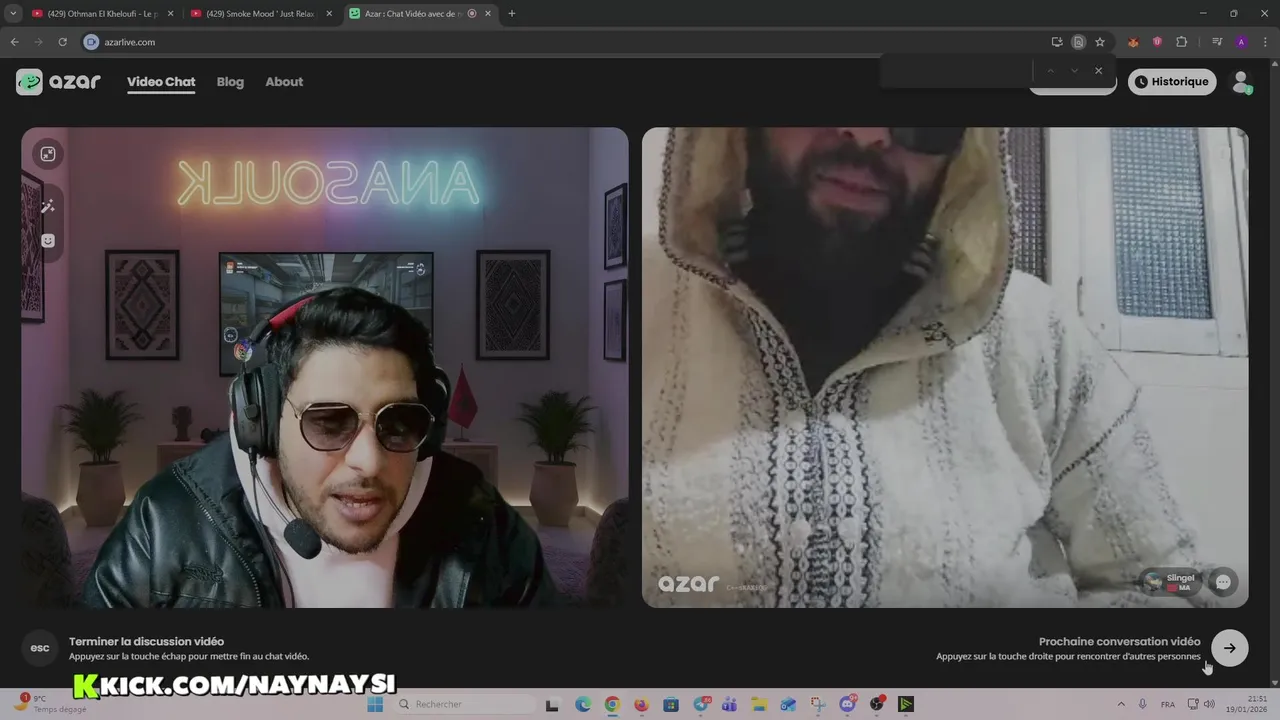Reload the current page
Screen dimensions: 1280x720
pyautogui.click(x=62, y=42)
